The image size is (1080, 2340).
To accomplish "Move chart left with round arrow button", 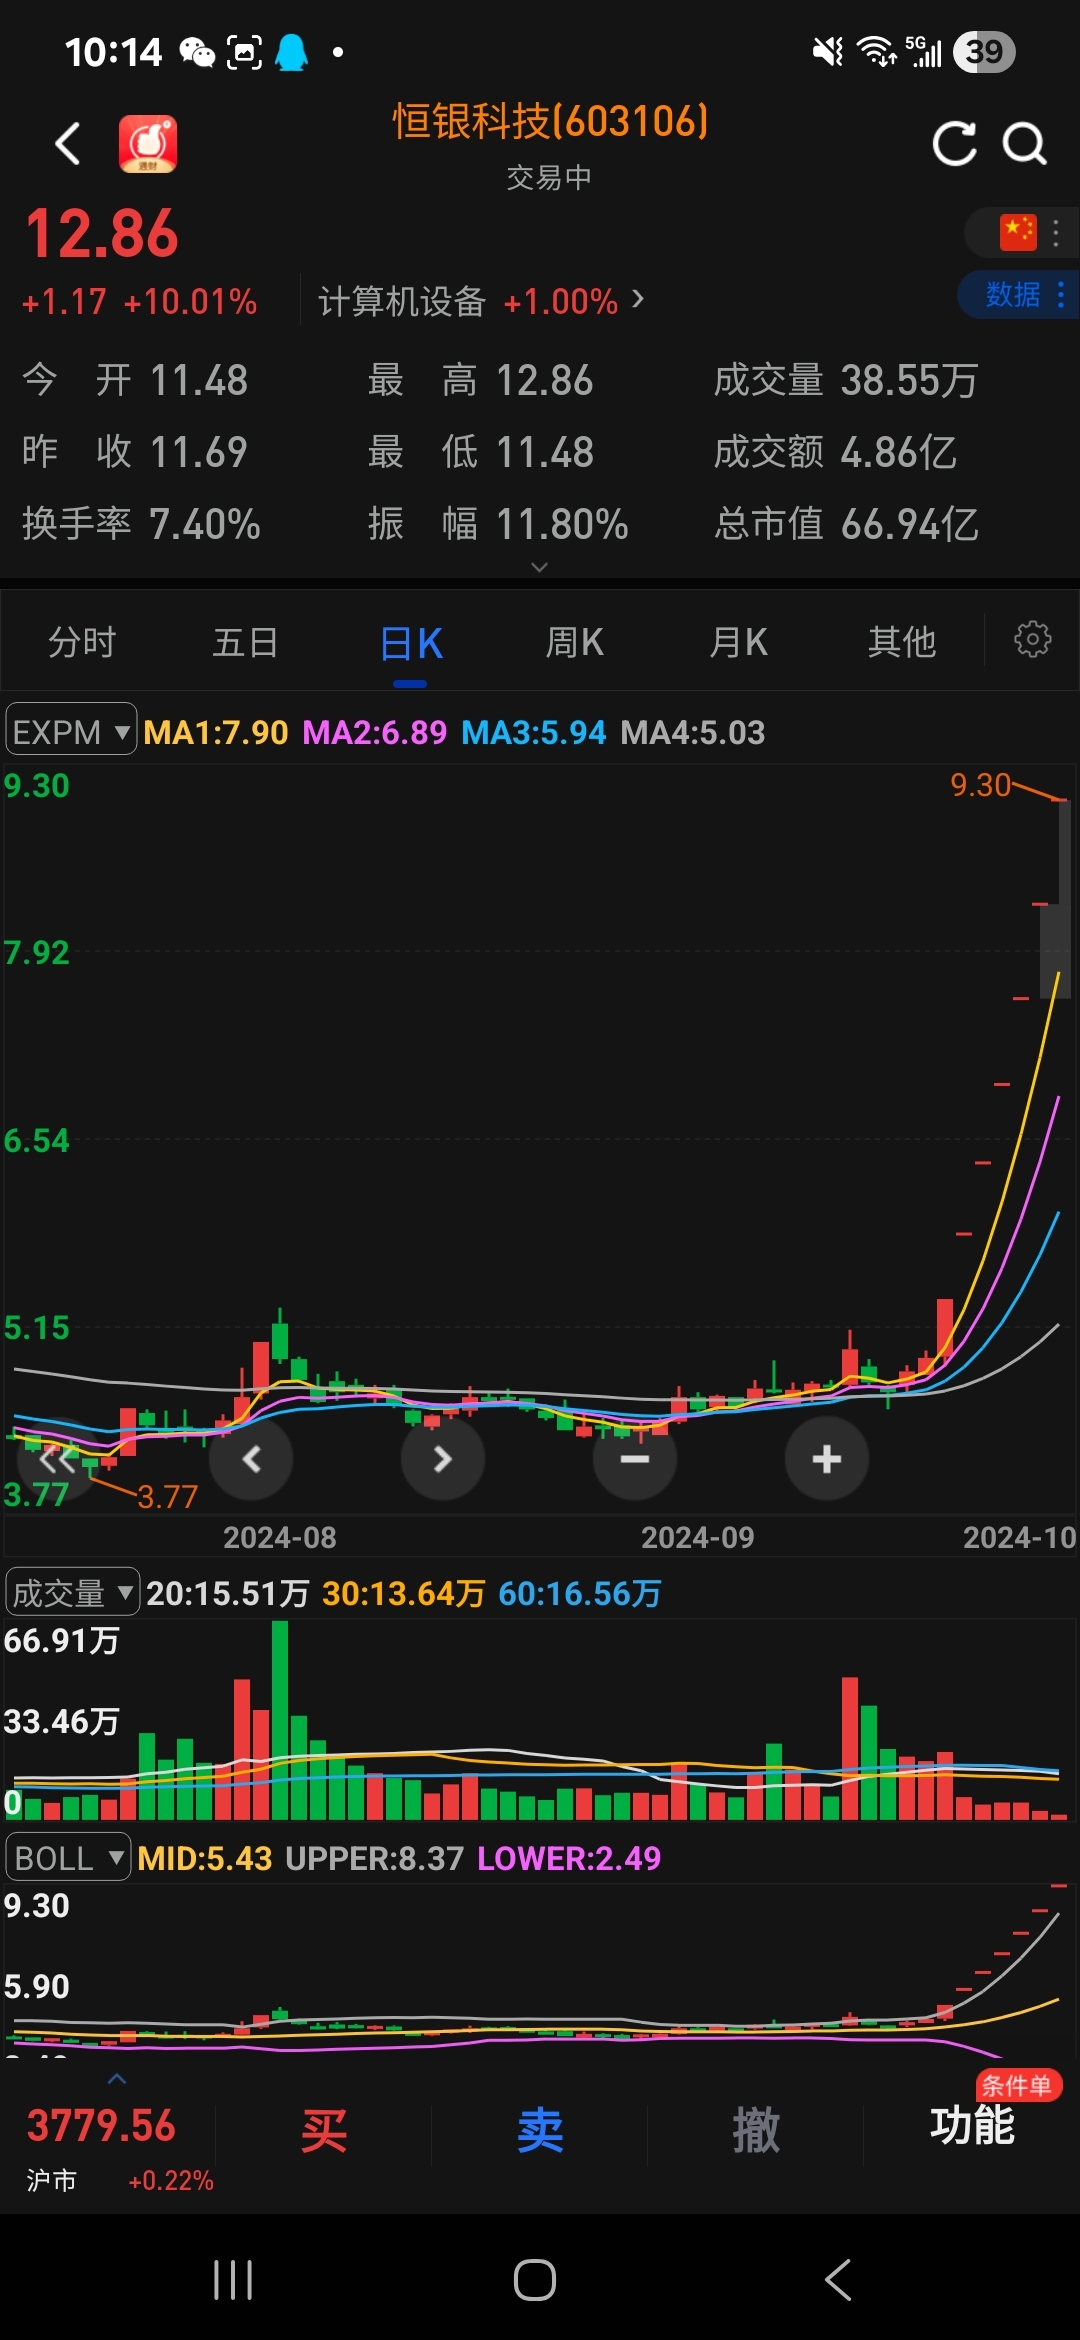I will (x=251, y=1459).
